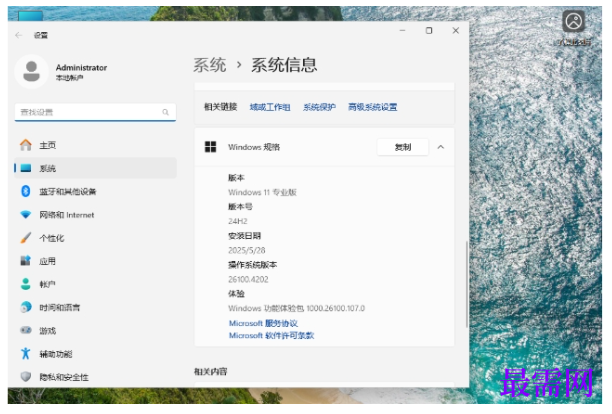Open the Microsoft 服务协议 link
This screenshot has height=414, width=612.
263,323
